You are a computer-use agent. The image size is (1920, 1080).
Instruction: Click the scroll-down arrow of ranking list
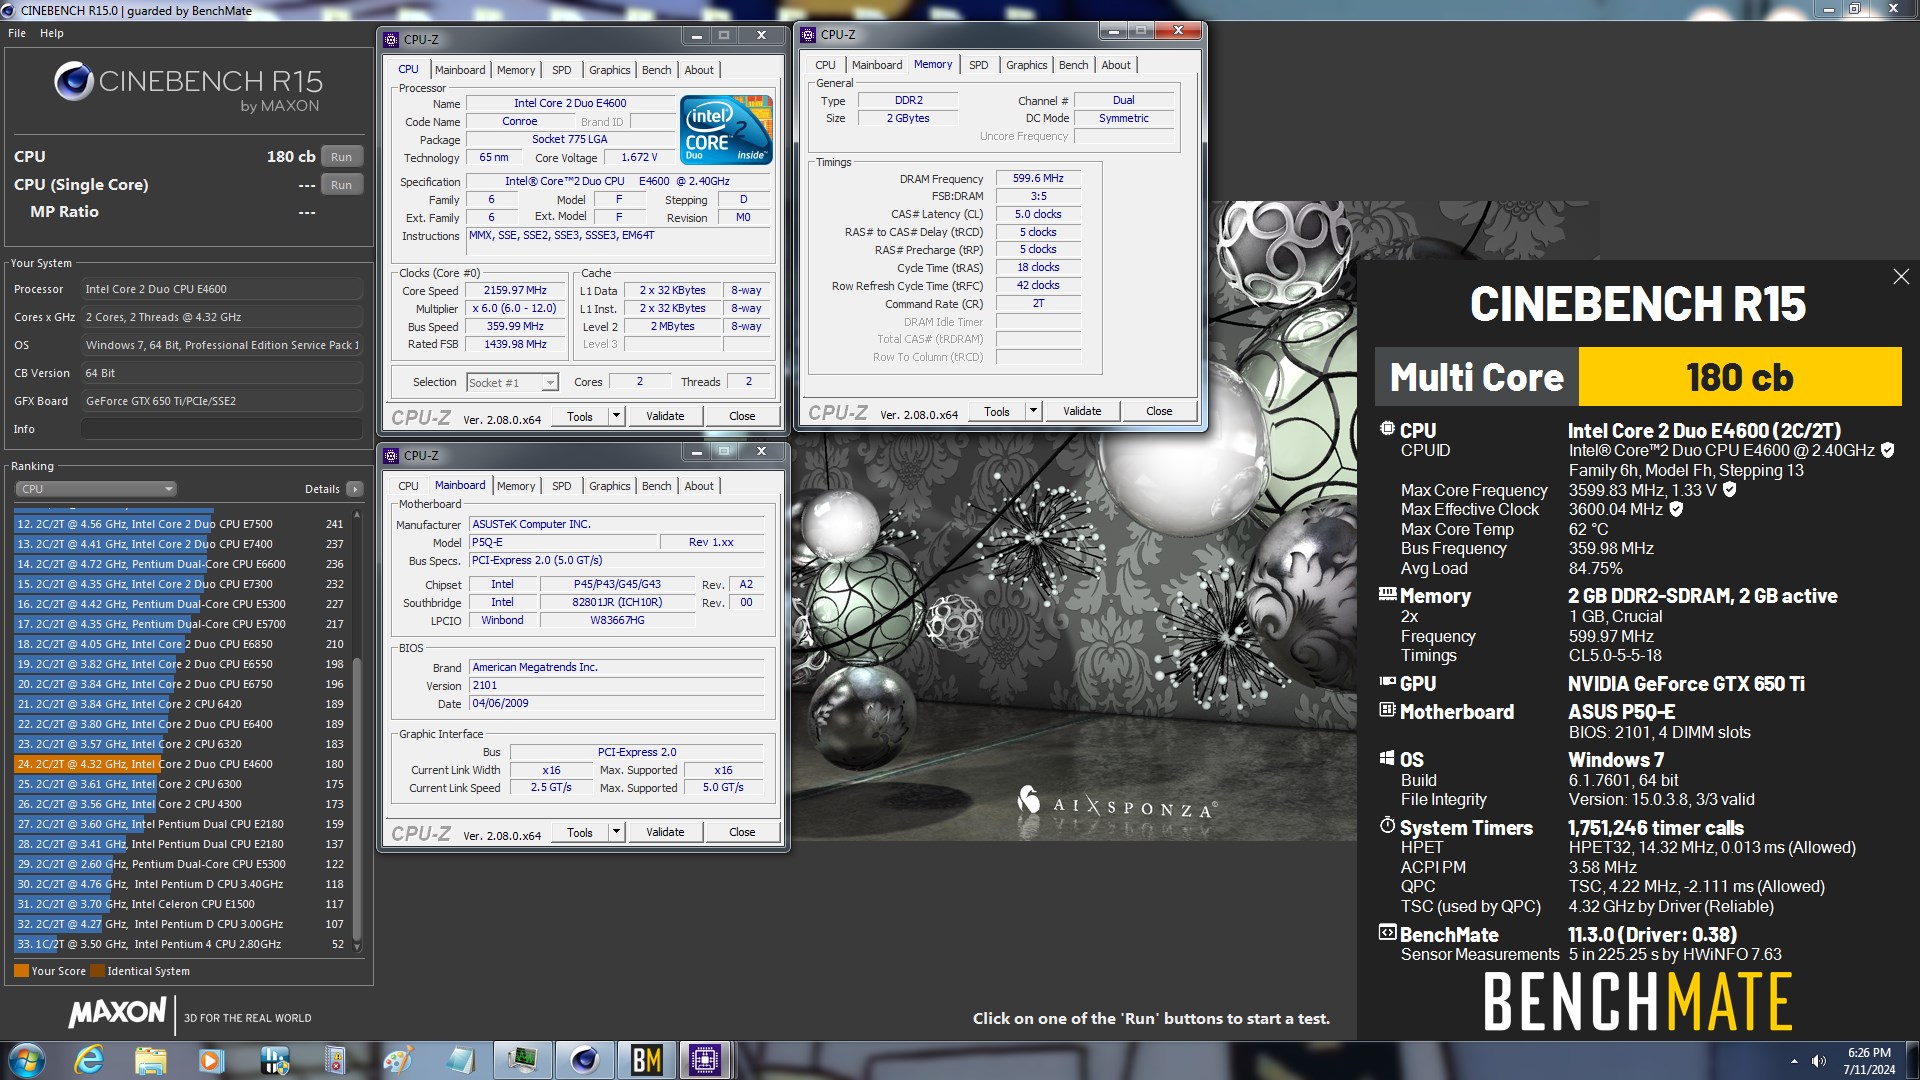tap(357, 946)
